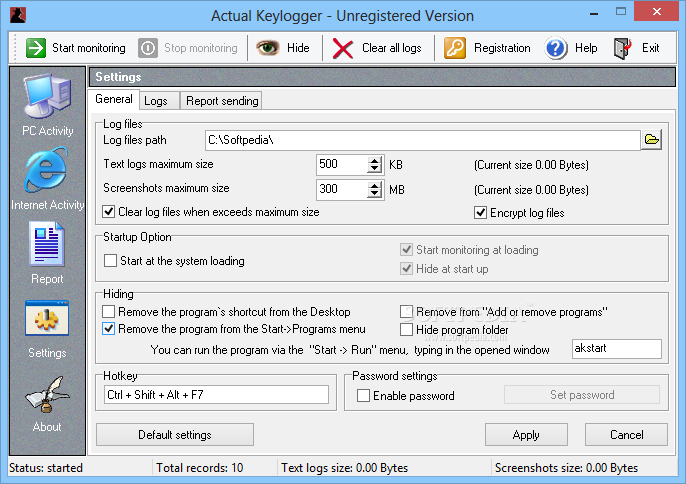Viewport: 686px width, 484px height.
Task: Select the General tab
Action: 114,99
